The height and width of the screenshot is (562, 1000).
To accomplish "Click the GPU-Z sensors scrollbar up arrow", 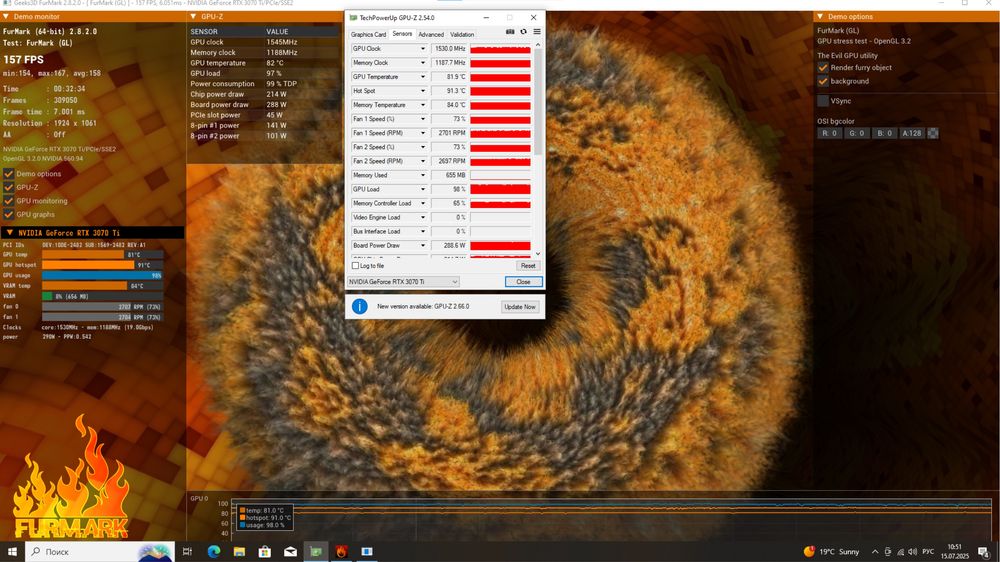I will point(538,45).
